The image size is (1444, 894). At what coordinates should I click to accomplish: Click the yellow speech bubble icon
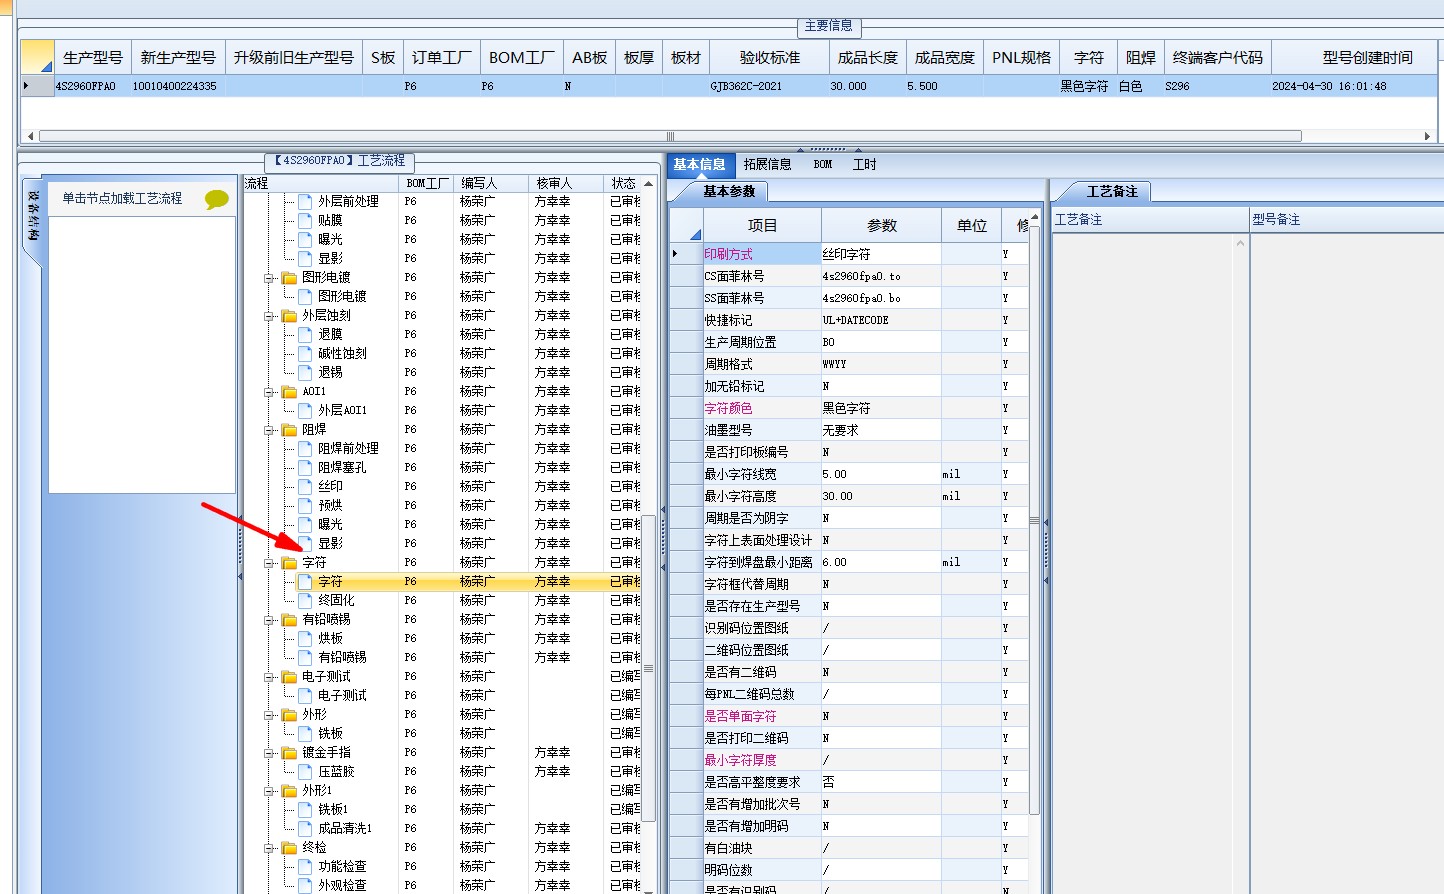point(216,199)
